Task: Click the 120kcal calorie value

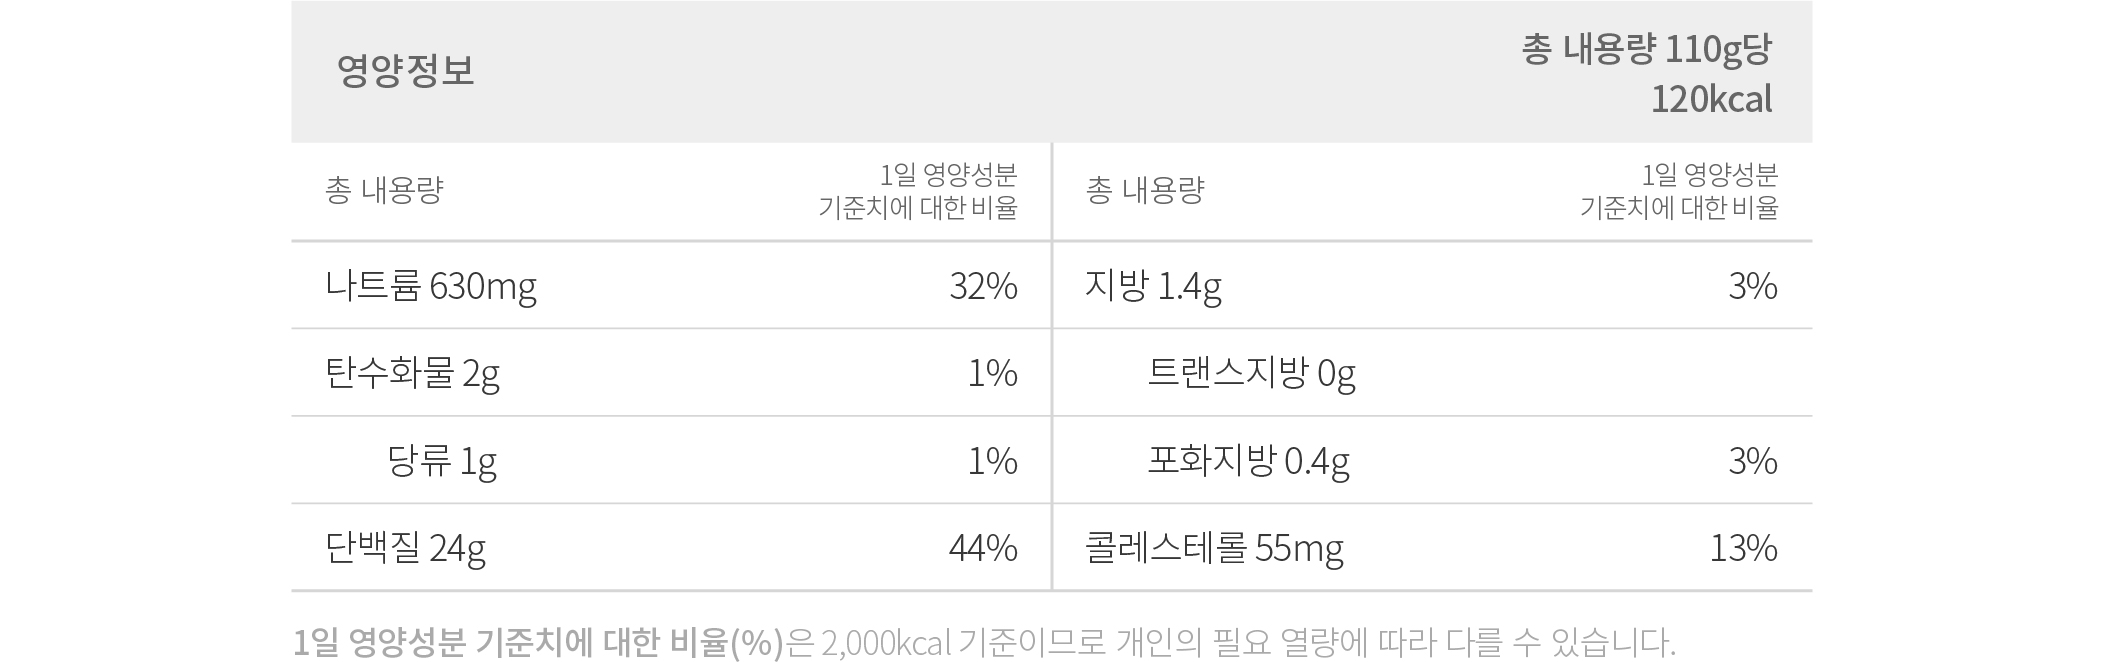Action: coord(1711,99)
